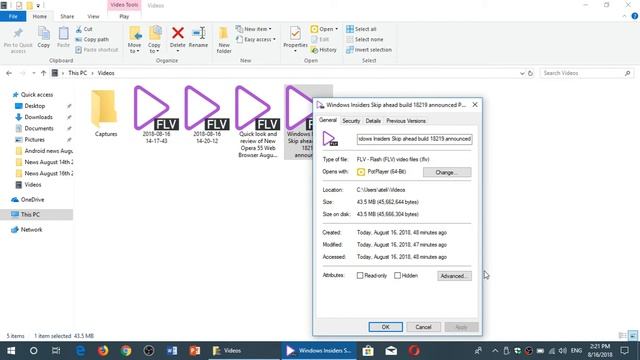Click the History ribbon item
640x360 pixels.
324,49
